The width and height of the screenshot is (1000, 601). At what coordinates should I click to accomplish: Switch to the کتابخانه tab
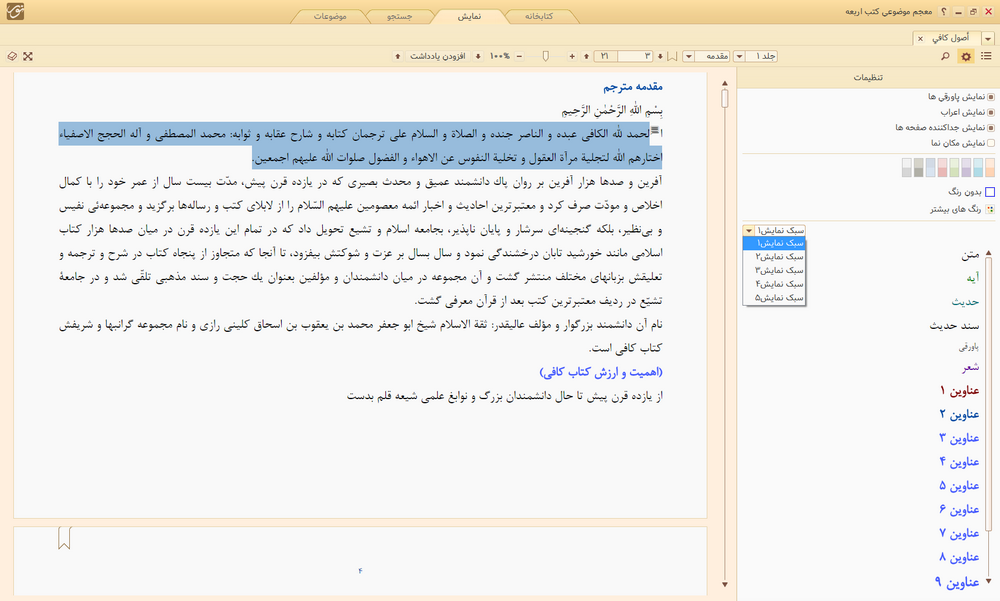pos(539,16)
